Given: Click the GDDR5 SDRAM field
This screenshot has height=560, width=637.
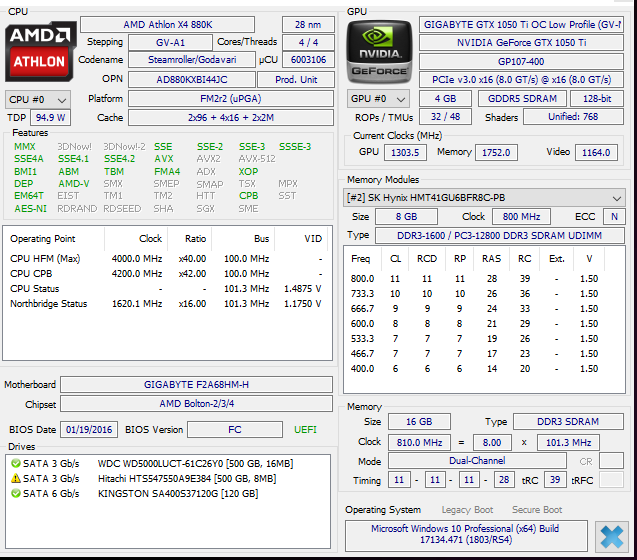Looking at the screenshot, I should pyautogui.click(x=522, y=99).
